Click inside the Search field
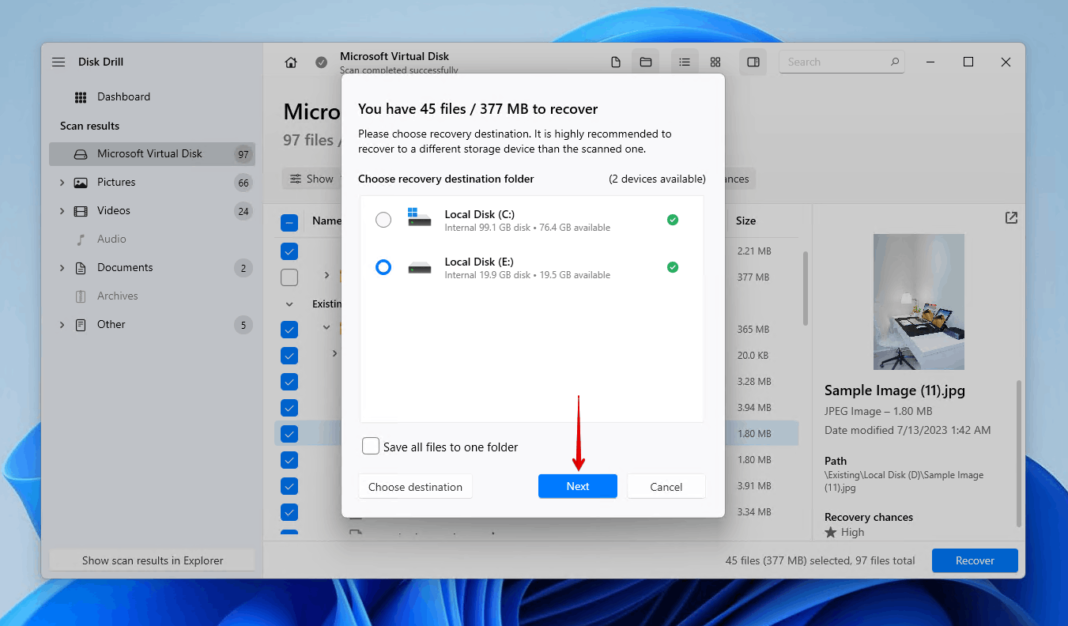Image resolution: width=1068 pixels, height=626 pixels. point(840,61)
